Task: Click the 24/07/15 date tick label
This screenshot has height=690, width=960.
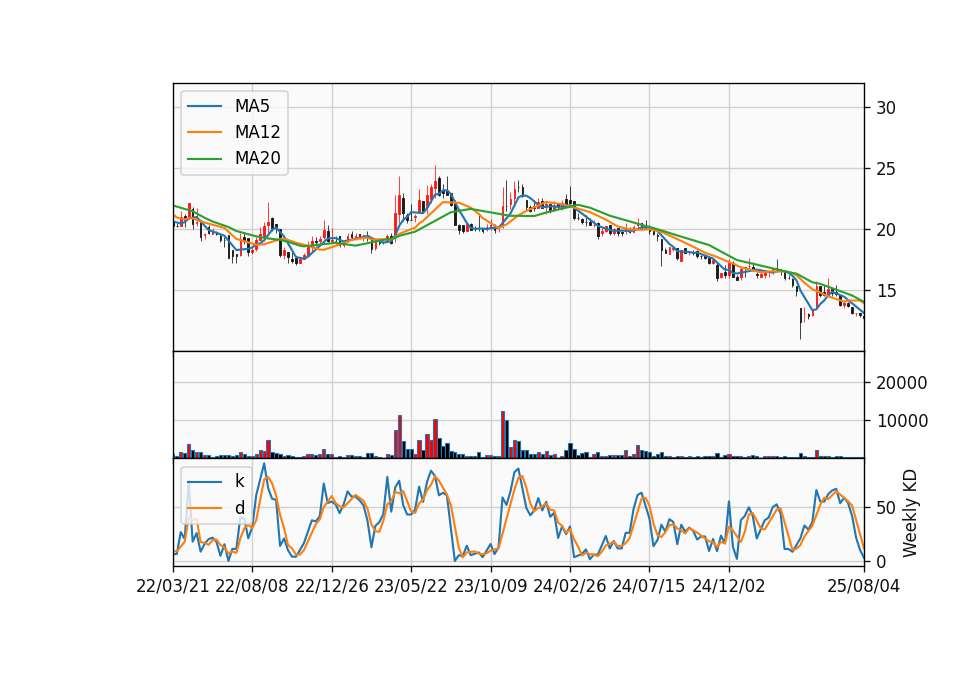Action: [649, 586]
